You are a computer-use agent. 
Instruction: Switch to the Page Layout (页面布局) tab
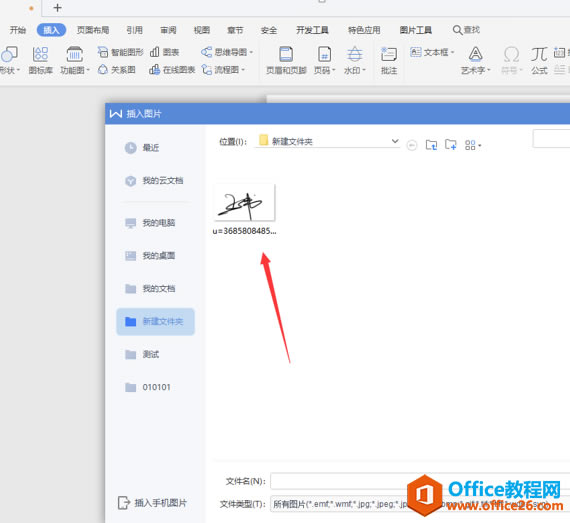point(93,30)
